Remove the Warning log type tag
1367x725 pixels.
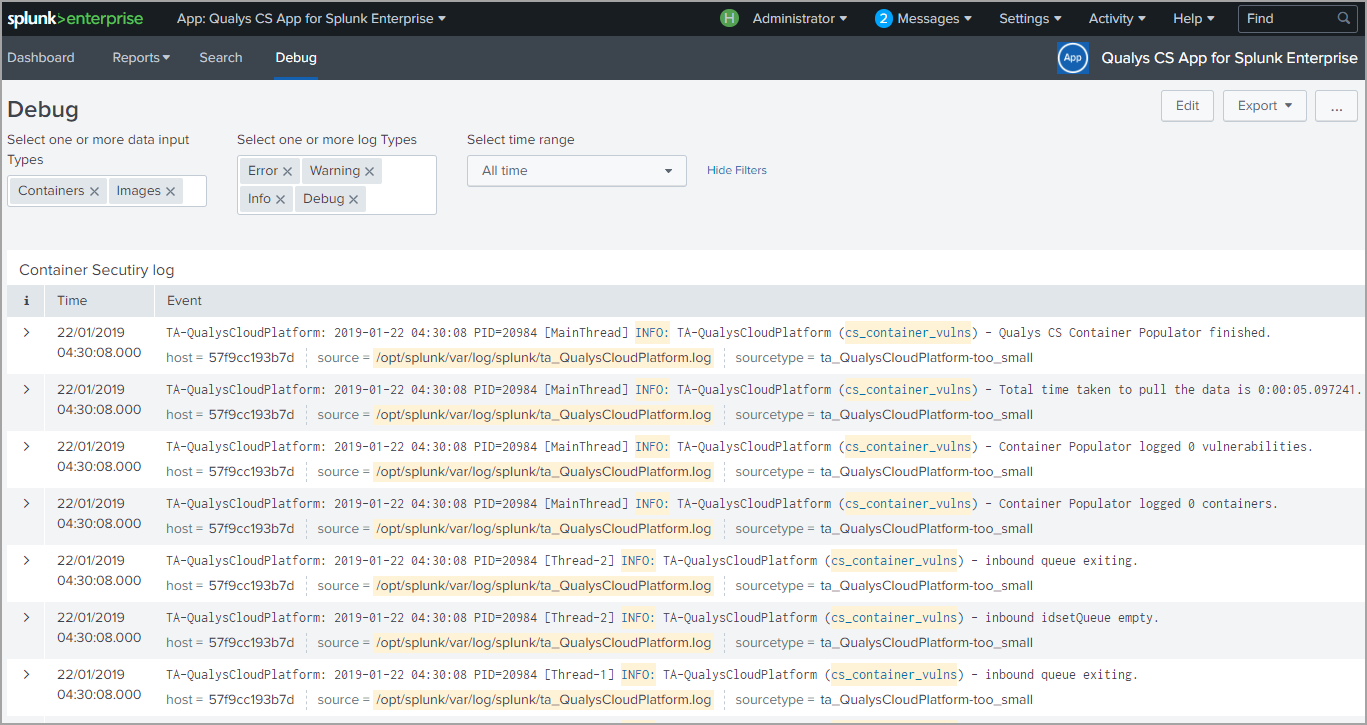click(x=369, y=171)
